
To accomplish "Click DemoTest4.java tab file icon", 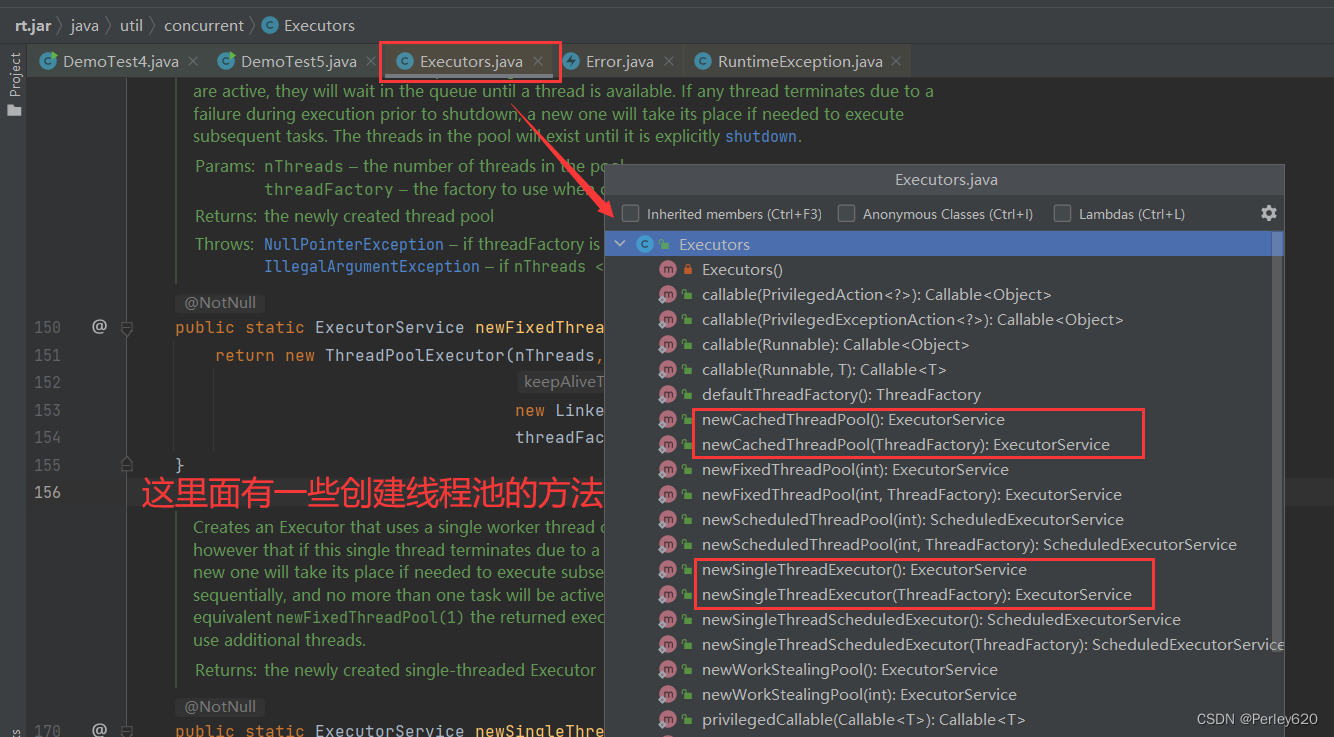I will pyautogui.click(x=48, y=61).
